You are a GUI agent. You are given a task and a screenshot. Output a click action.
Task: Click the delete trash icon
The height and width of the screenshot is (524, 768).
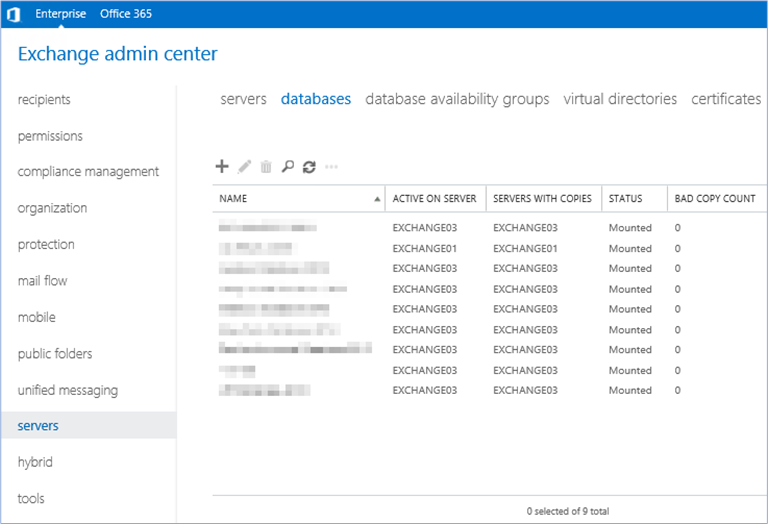click(x=266, y=167)
